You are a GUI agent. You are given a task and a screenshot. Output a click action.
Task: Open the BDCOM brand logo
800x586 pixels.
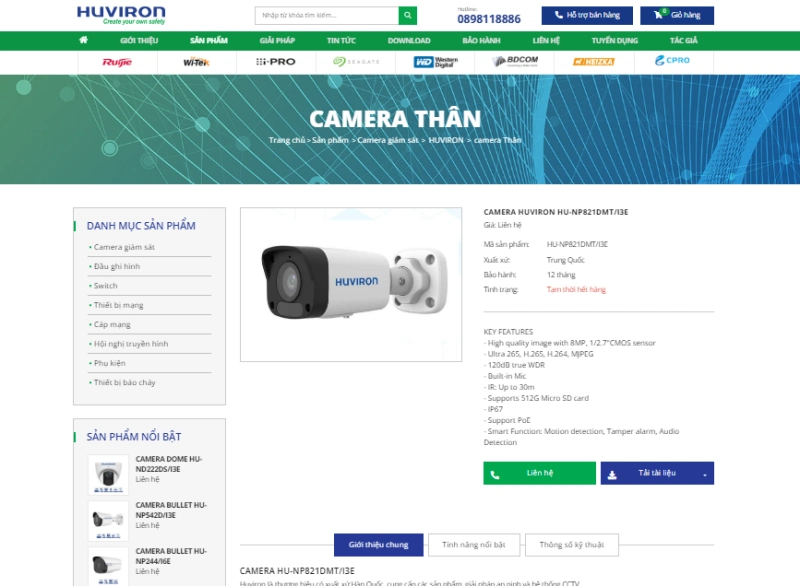(515, 61)
